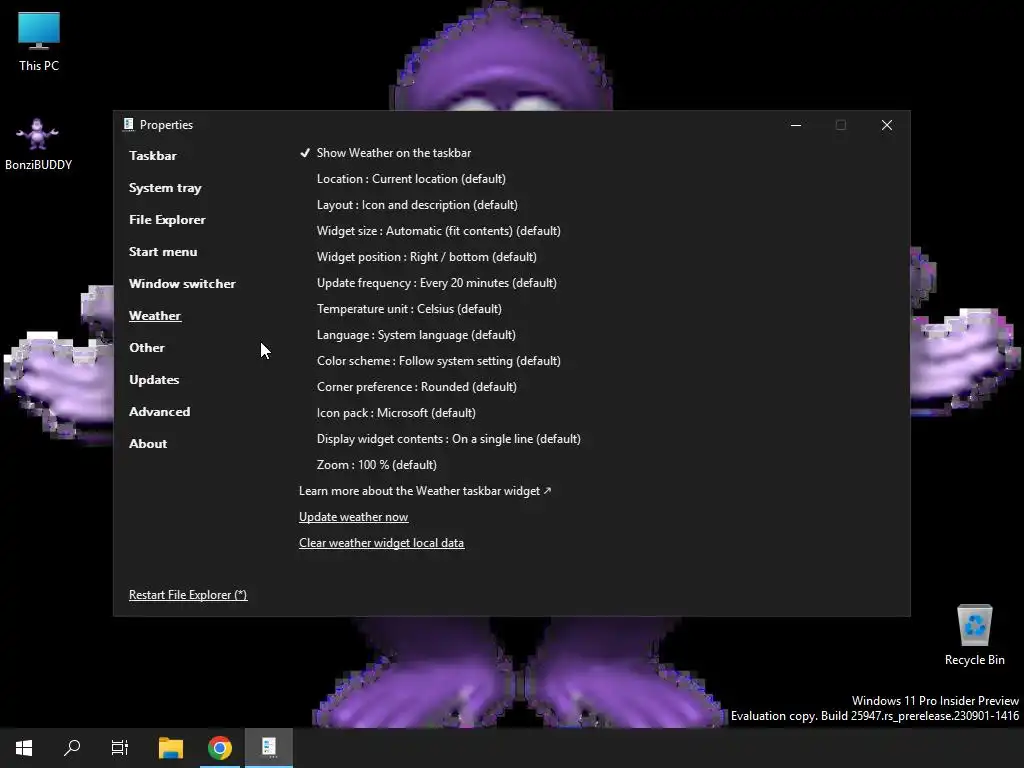
Task: Open Location: Current location option
Action: click(411, 179)
